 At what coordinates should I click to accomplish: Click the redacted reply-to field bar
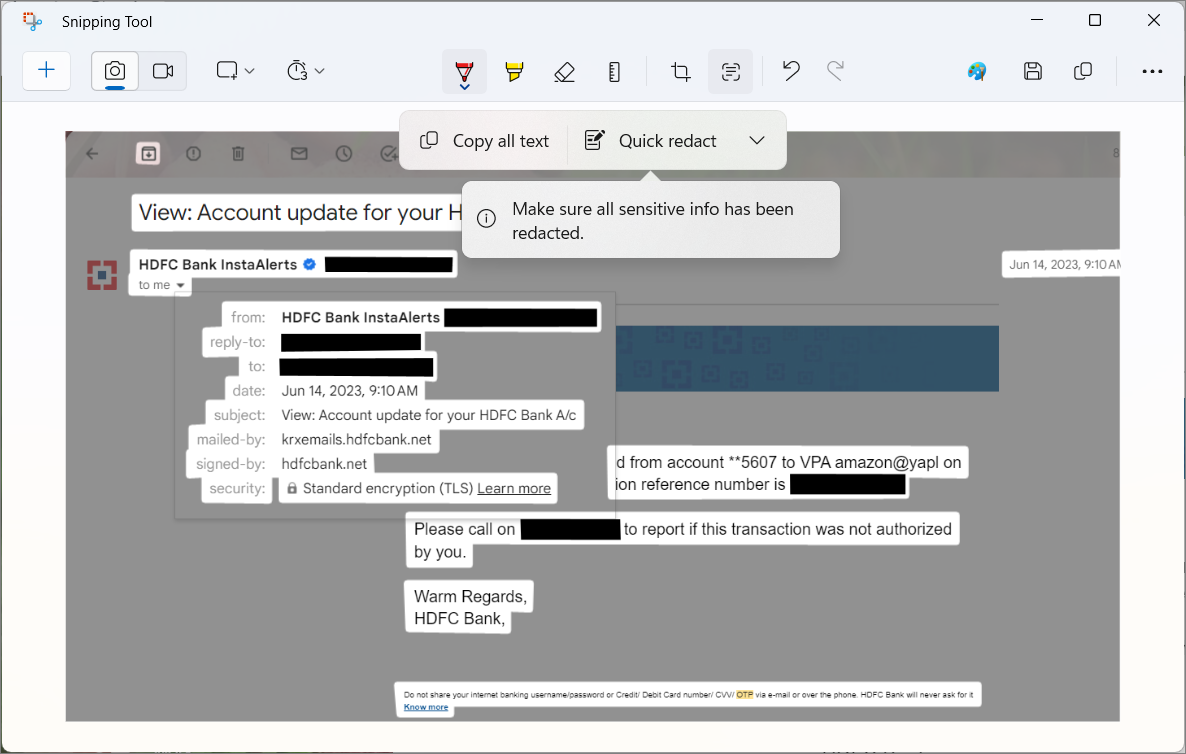click(x=351, y=341)
